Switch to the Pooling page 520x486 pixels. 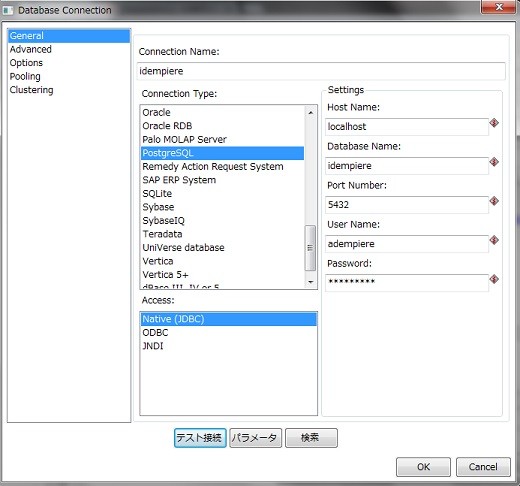69,76
